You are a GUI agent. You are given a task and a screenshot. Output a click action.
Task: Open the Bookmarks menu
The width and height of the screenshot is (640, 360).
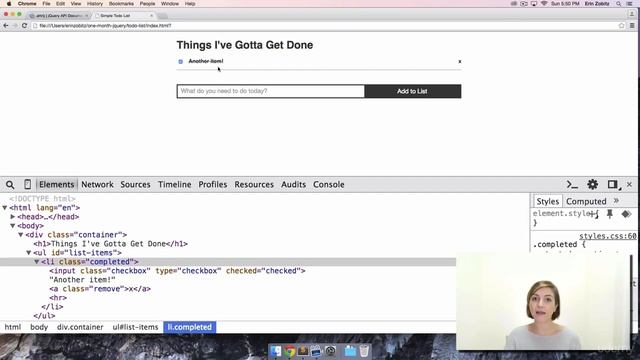point(121,4)
